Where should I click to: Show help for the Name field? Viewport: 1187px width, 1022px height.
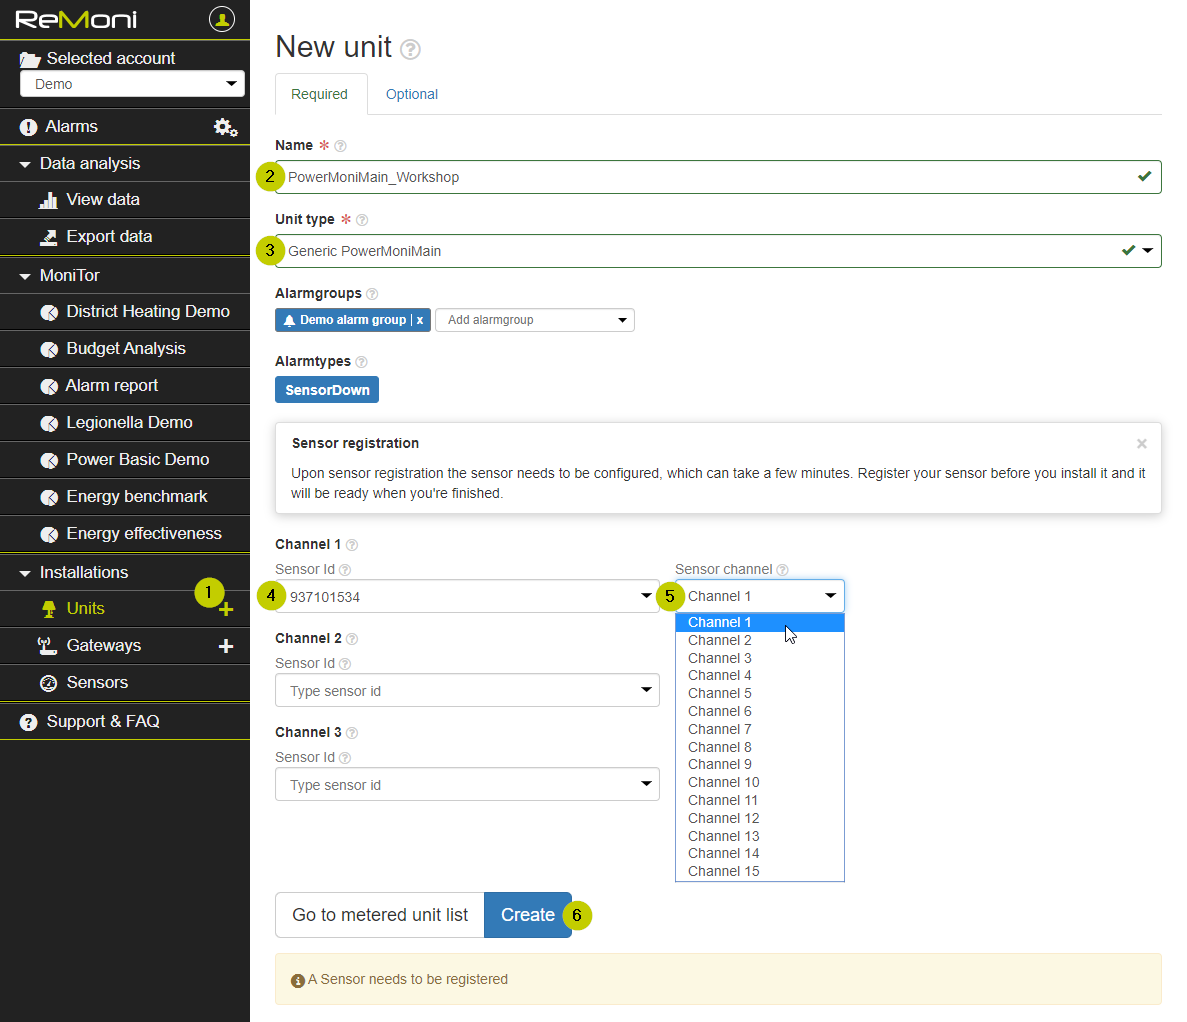point(341,145)
